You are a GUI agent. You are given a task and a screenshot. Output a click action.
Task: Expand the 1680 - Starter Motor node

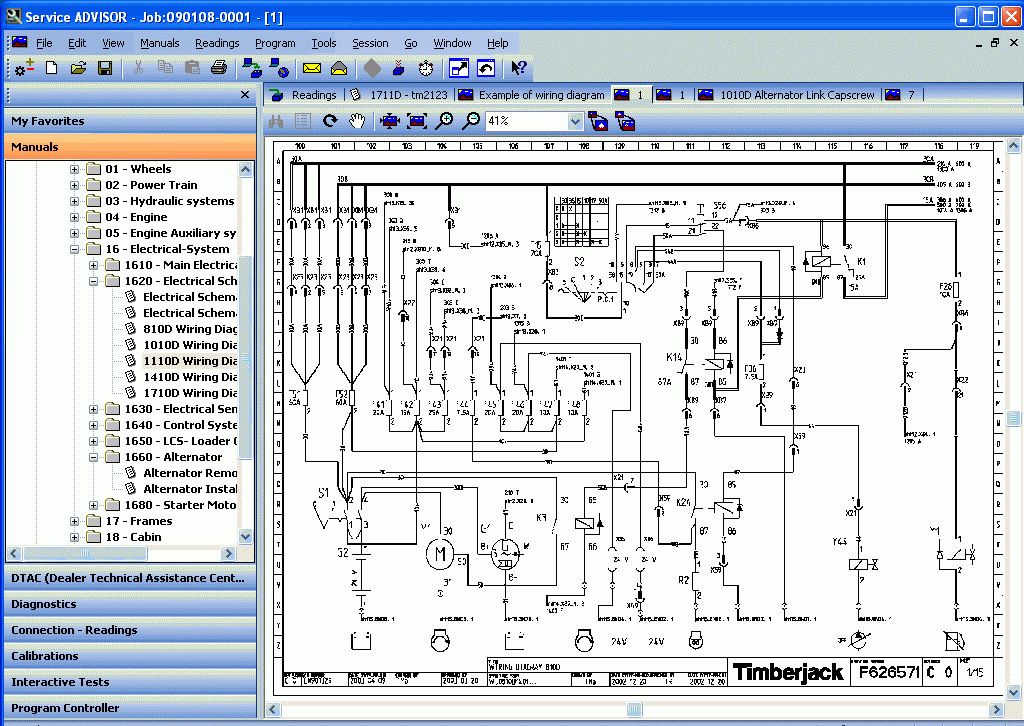[x=93, y=505]
